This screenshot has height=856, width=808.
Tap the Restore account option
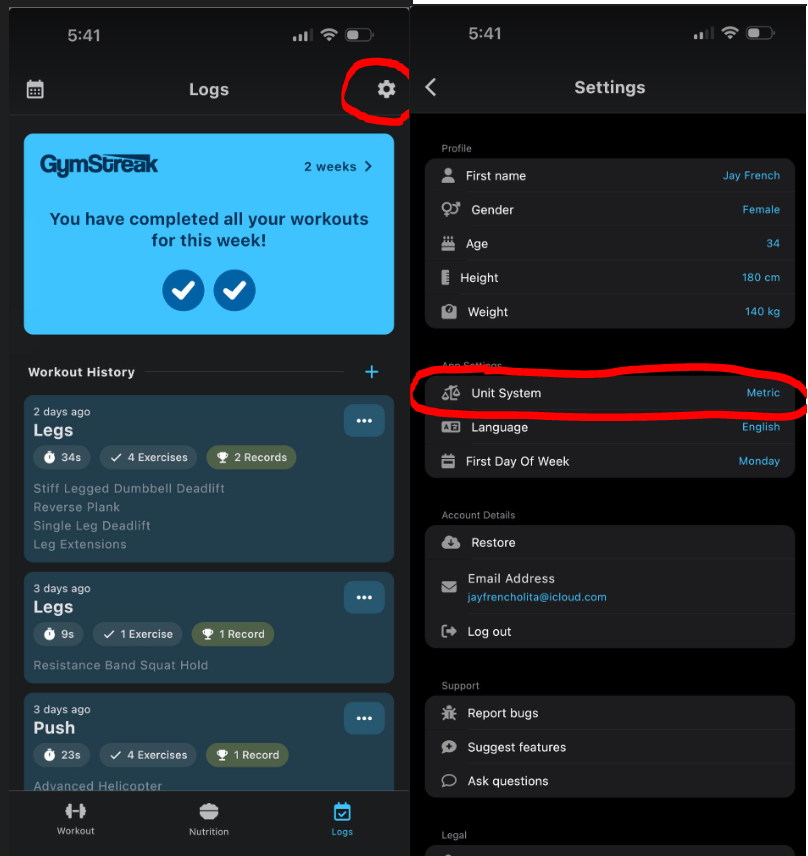610,543
